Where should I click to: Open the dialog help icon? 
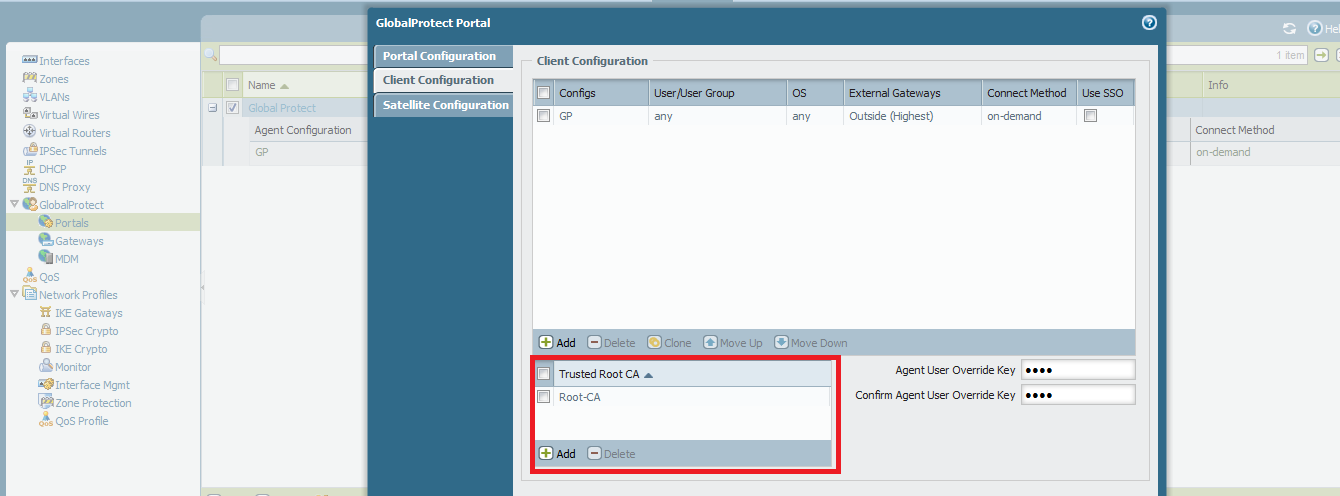[x=1149, y=23]
